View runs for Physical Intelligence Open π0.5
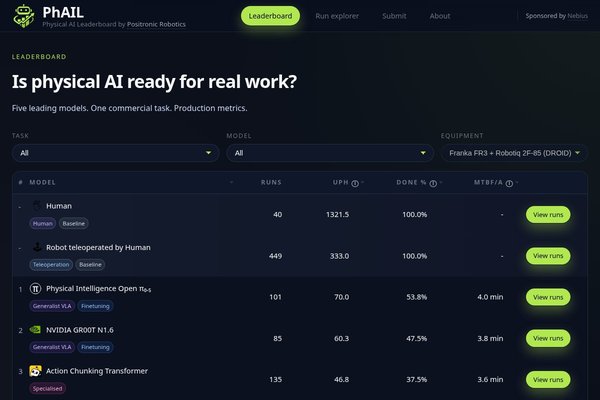 [x=548, y=297]
